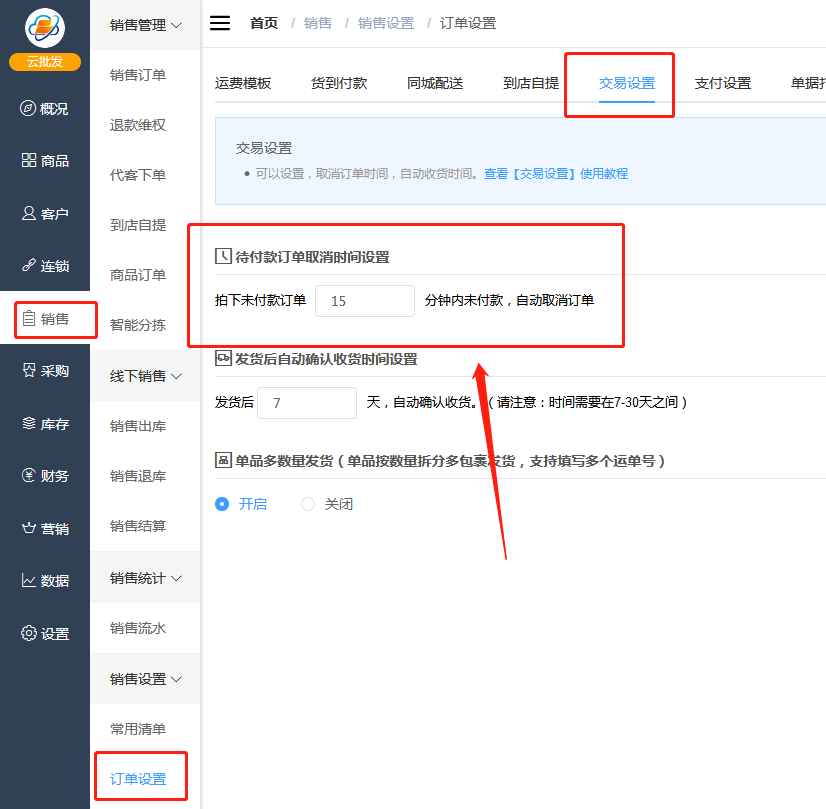Click unpaid order minutes field showing 15

[x=365, y=301]
